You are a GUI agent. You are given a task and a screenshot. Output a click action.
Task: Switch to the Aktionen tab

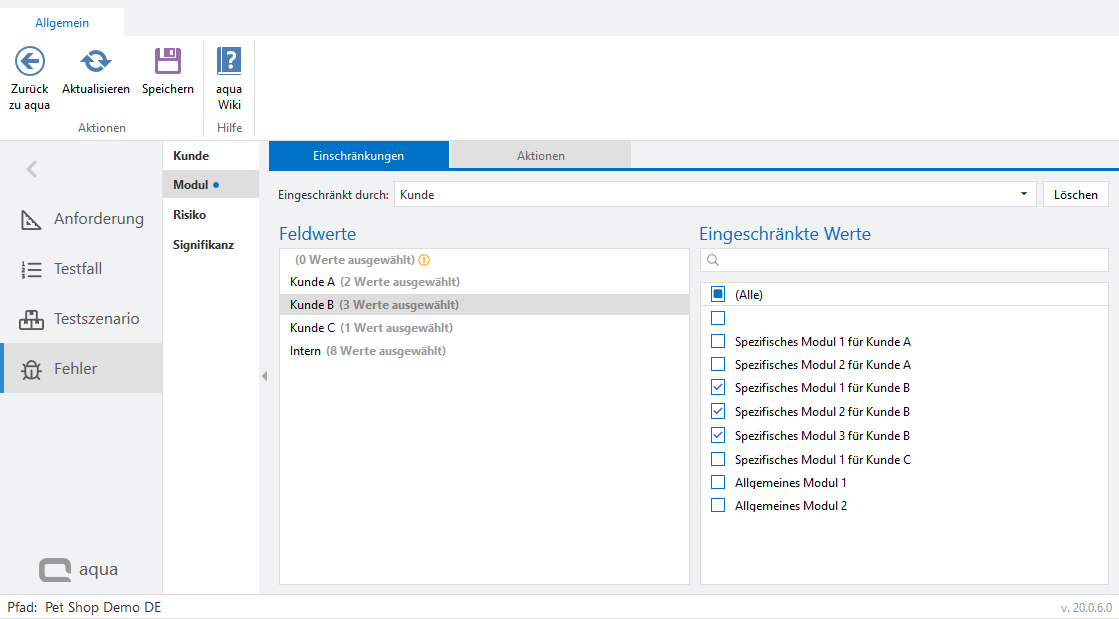pyautogui.click(x=540, y=156)
